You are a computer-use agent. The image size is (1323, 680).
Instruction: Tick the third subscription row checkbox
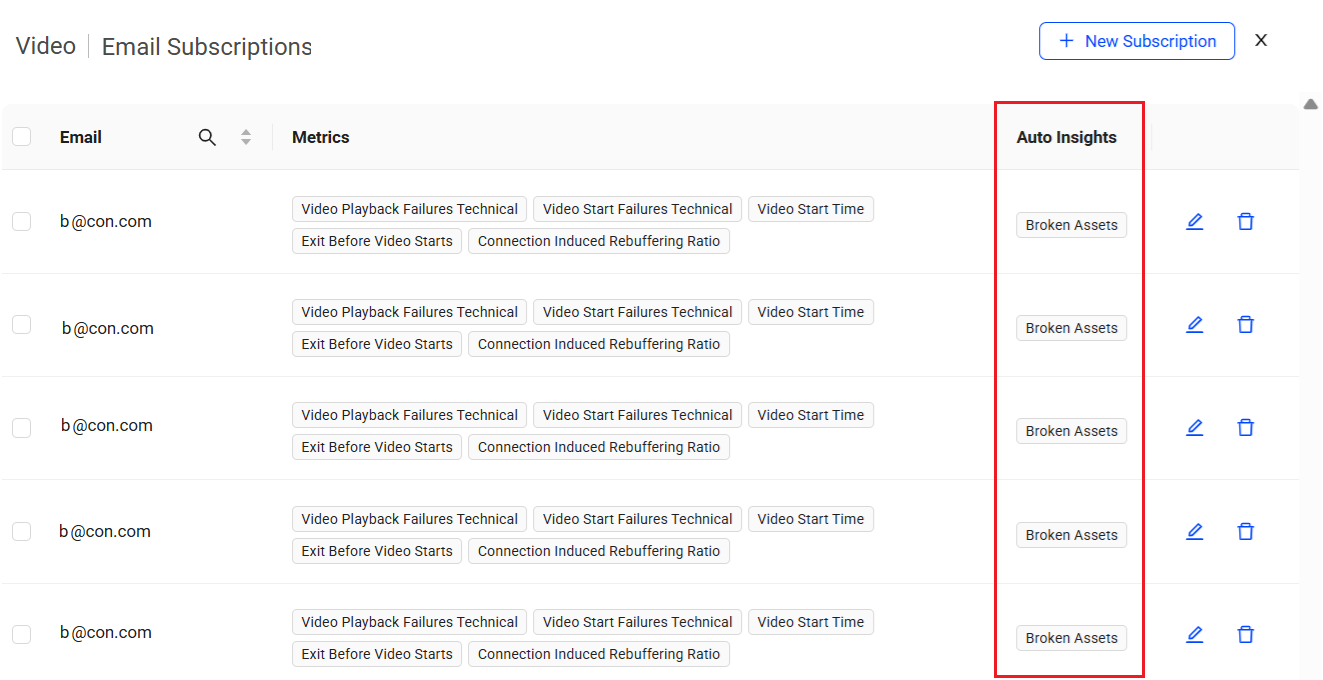click(x=22, y=428)
